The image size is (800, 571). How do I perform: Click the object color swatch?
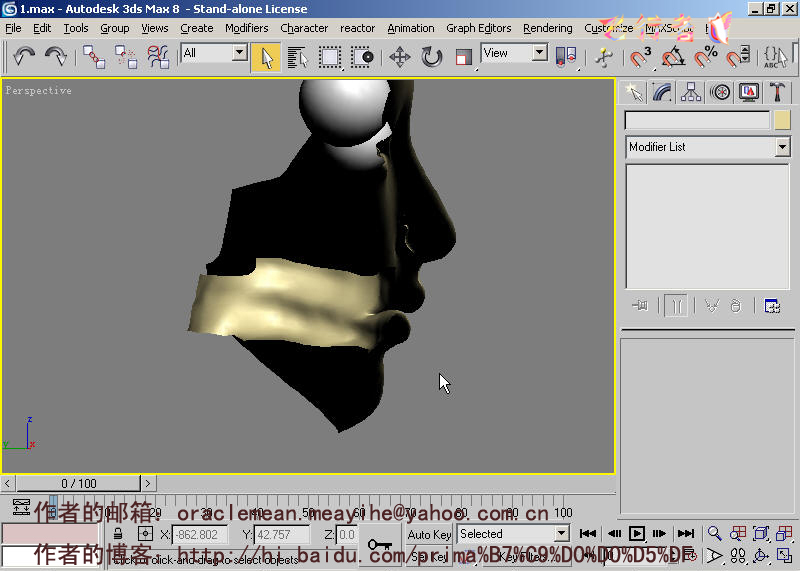[x=782, y=120]
